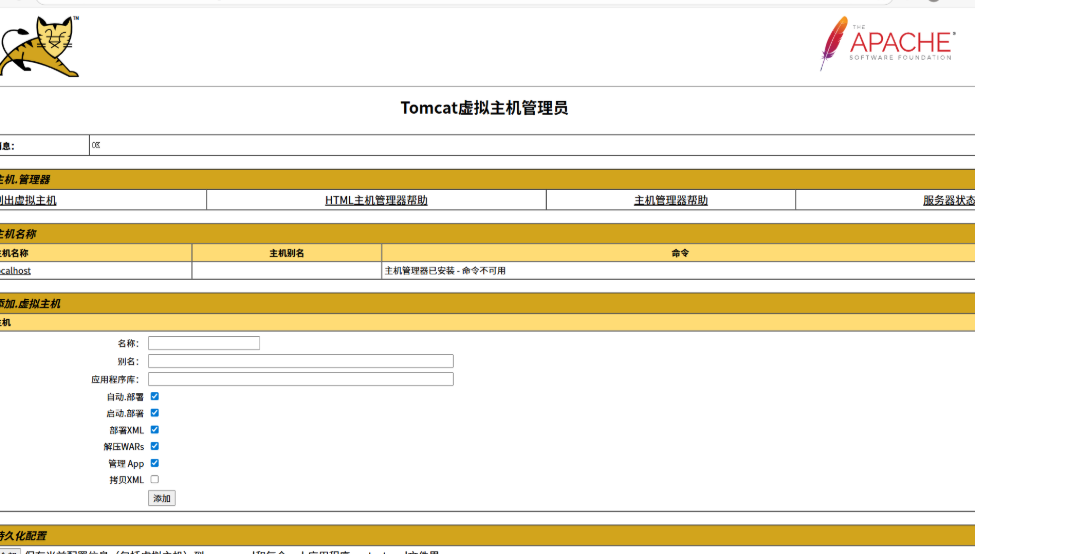Open the localhost host link
The width and height of the screenshot is (1087, 560).
[x=15, y=271]
